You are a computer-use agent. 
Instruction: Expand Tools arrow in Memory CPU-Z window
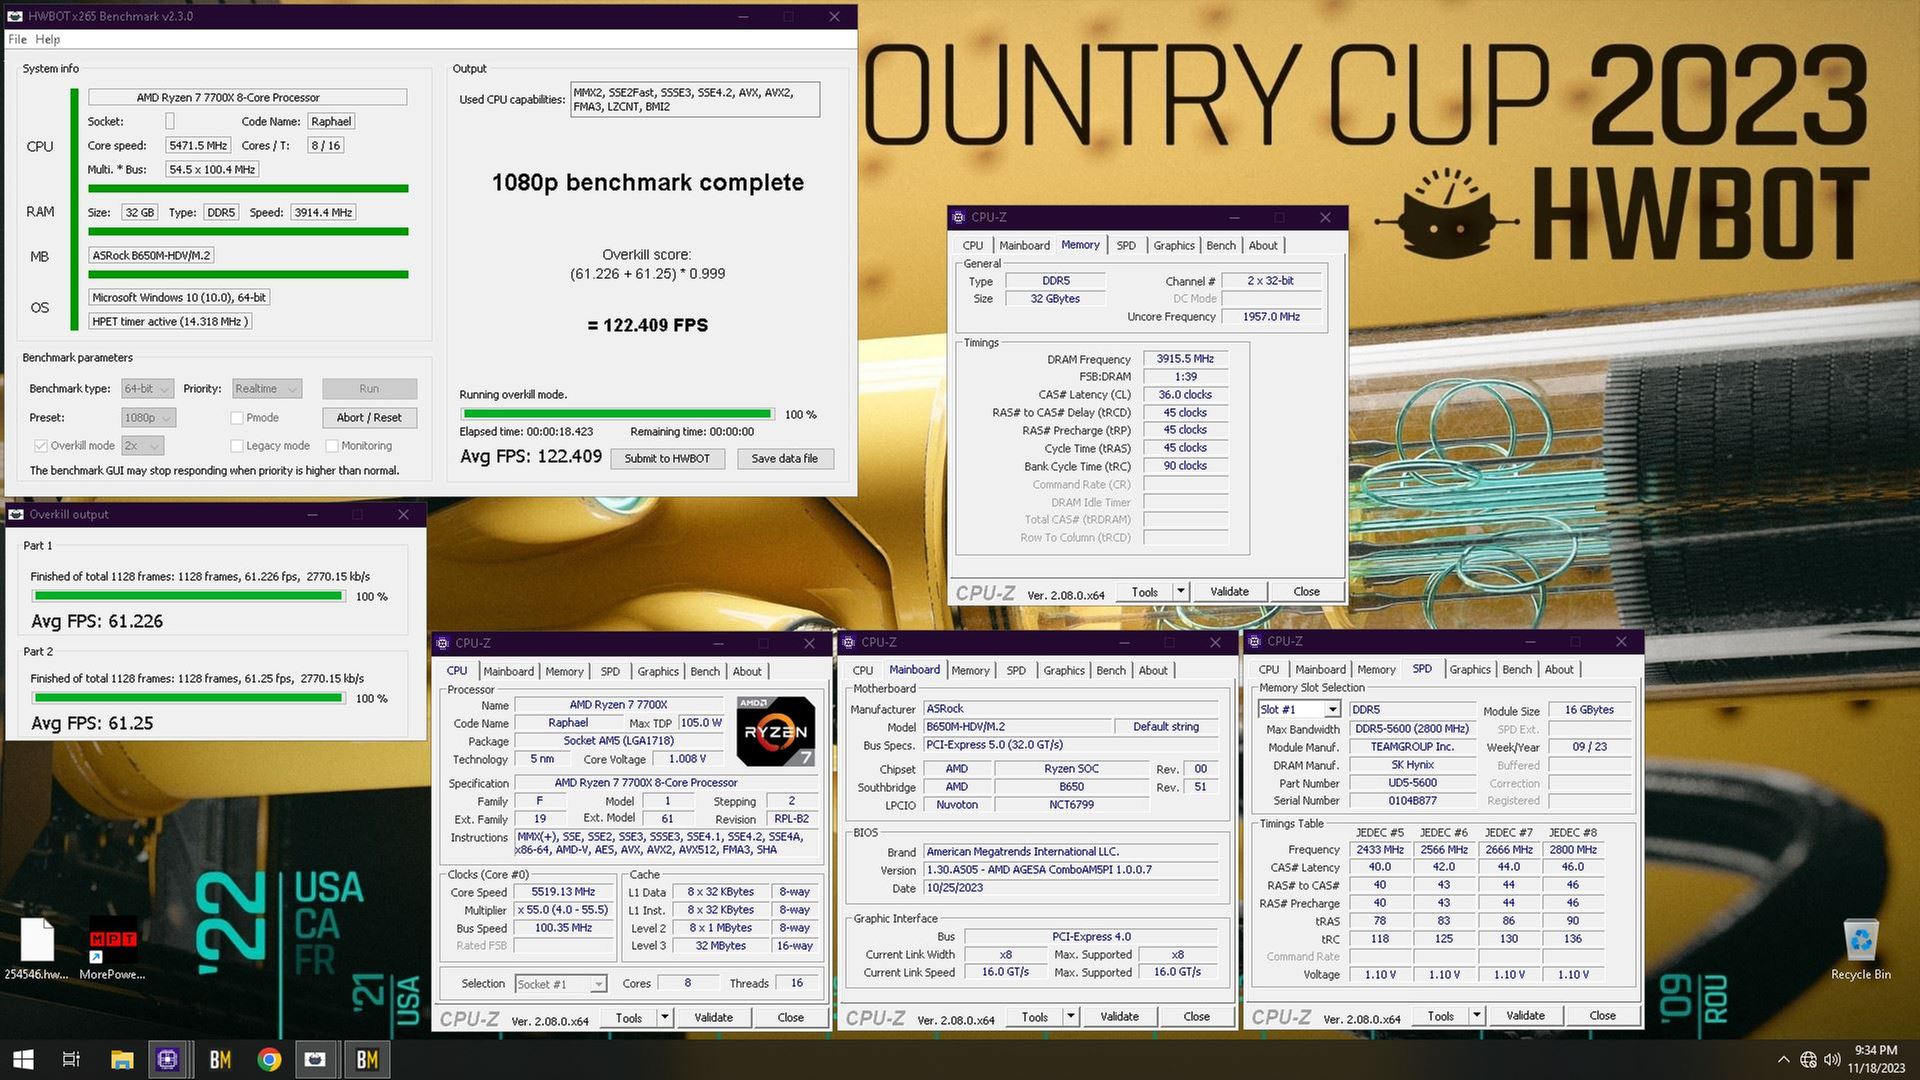[1180, 591]
